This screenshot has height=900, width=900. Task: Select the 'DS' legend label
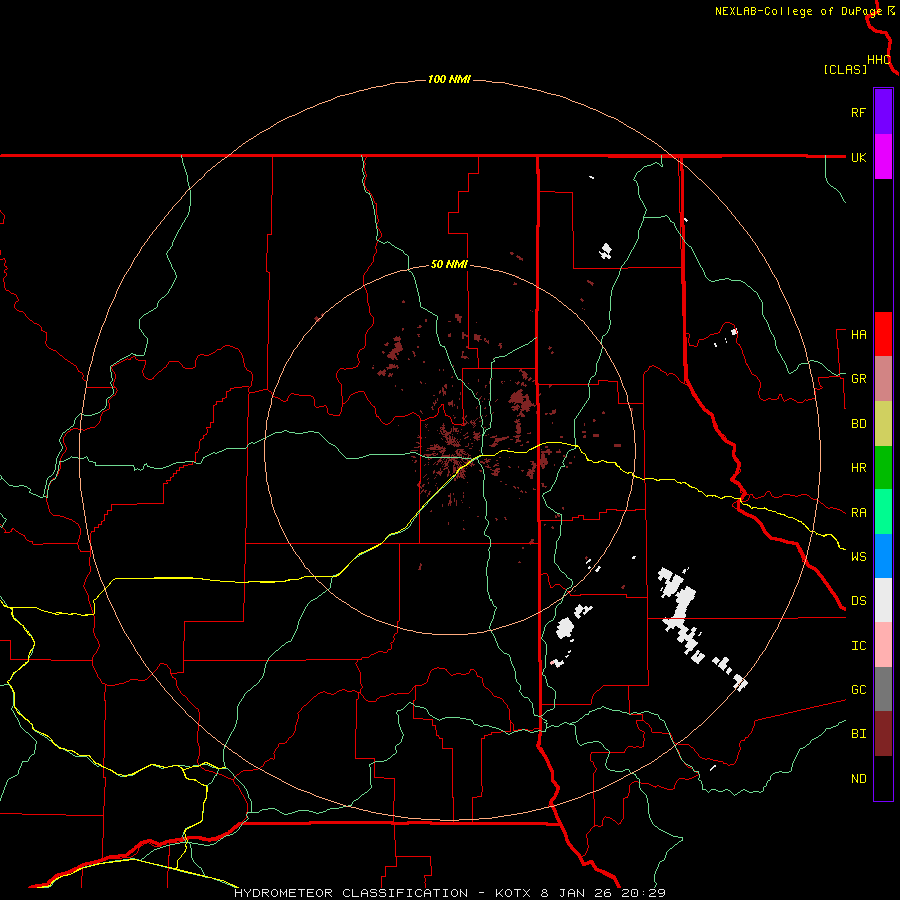[x=858, y=601]
